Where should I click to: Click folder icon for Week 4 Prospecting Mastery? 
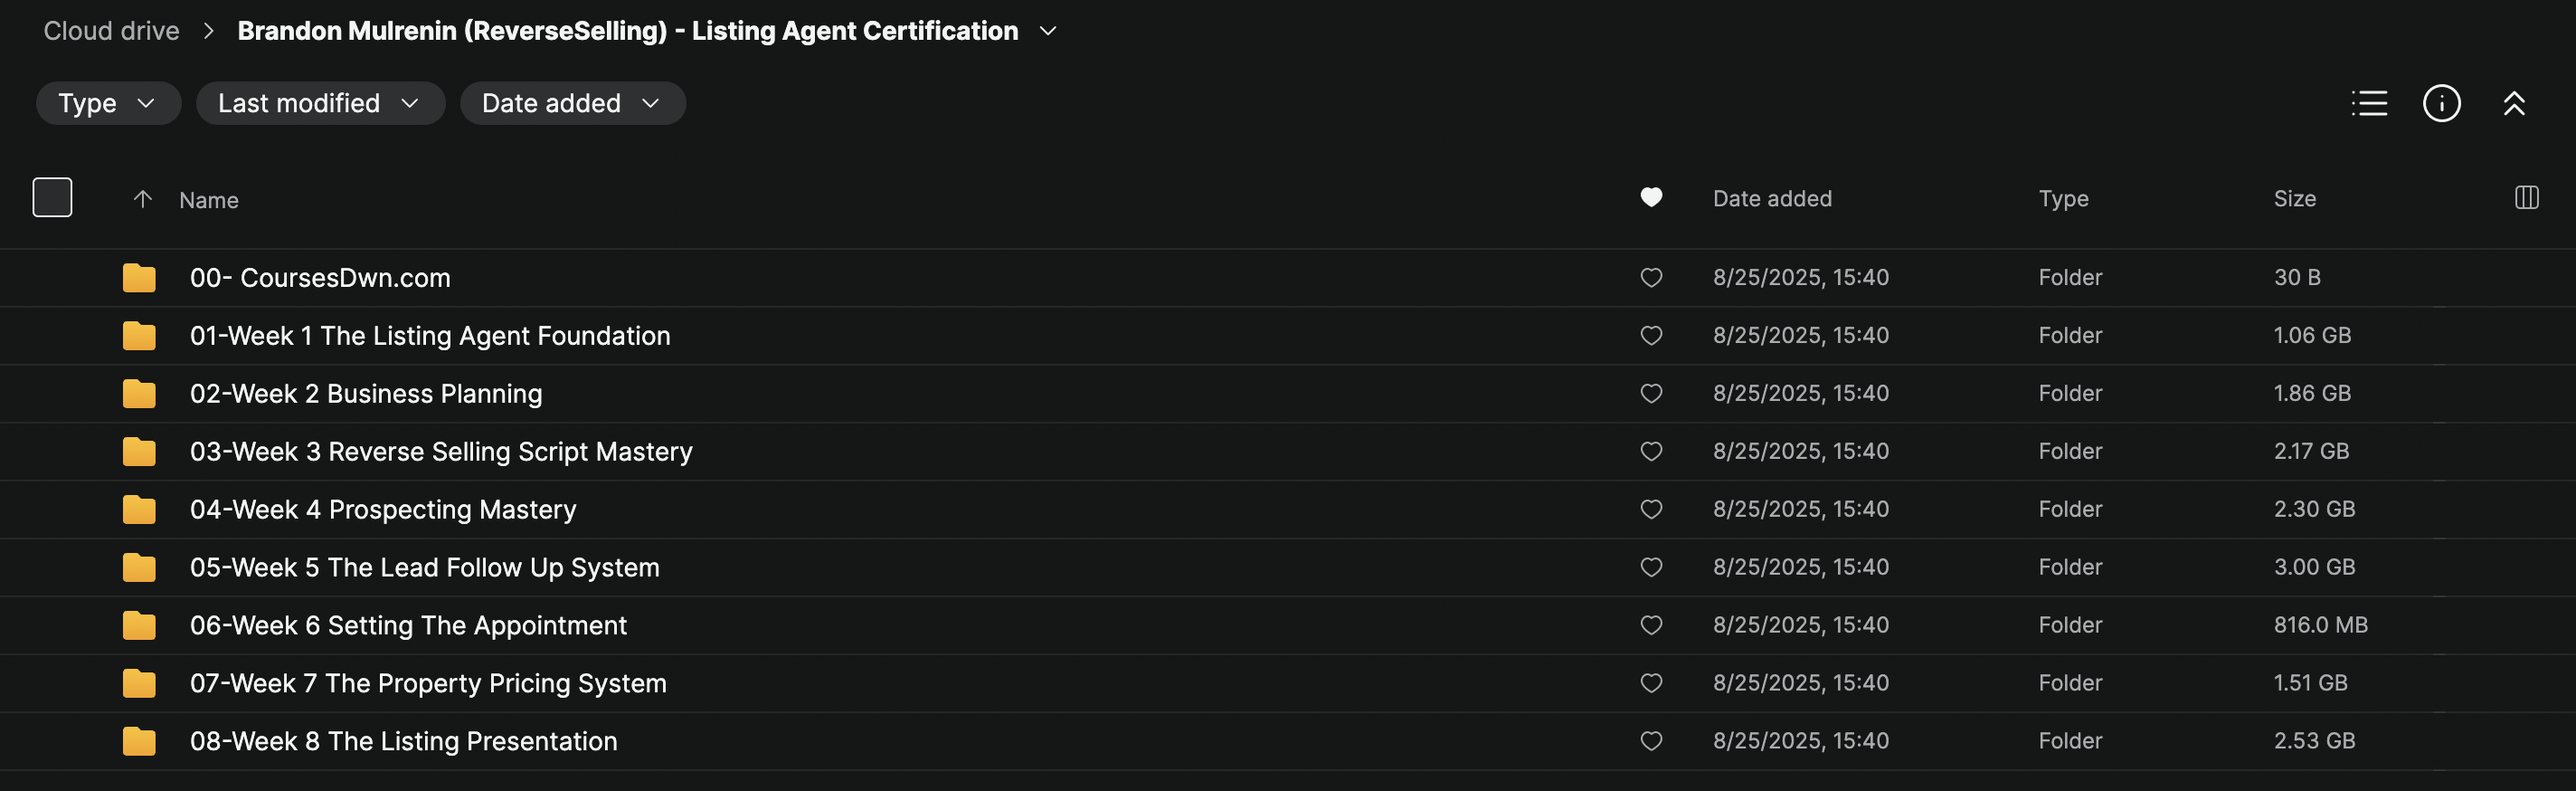click(x=139, y=510)
